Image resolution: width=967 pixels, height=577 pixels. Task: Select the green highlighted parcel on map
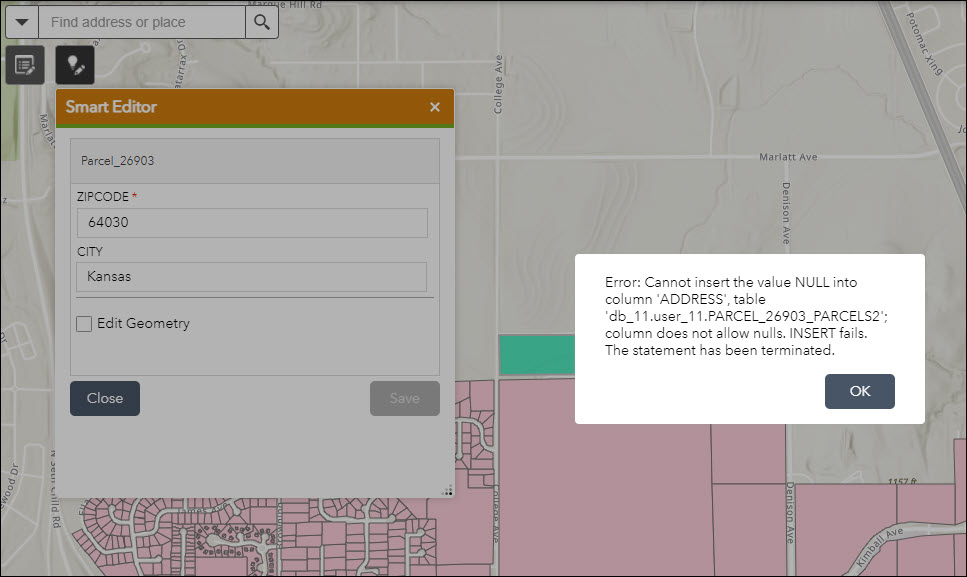click(537, 355)
